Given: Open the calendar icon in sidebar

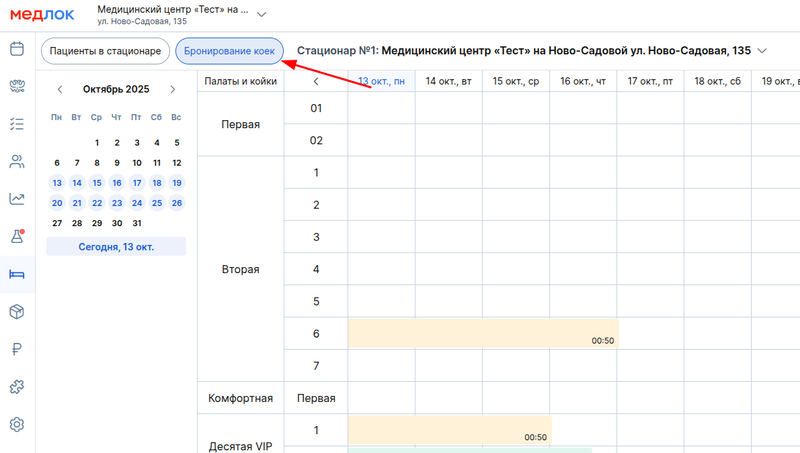Looking at the screenshot, I should coord(16,49).
